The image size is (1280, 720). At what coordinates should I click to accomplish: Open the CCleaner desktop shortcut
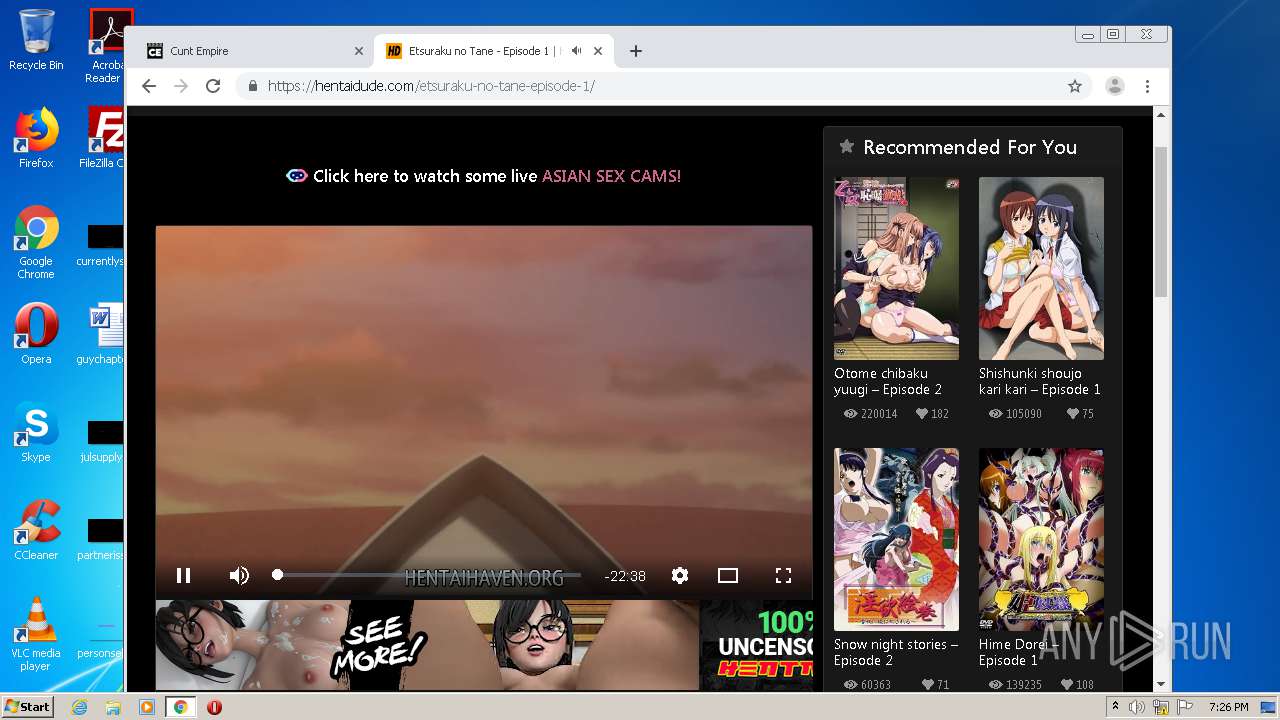(36, 530)
